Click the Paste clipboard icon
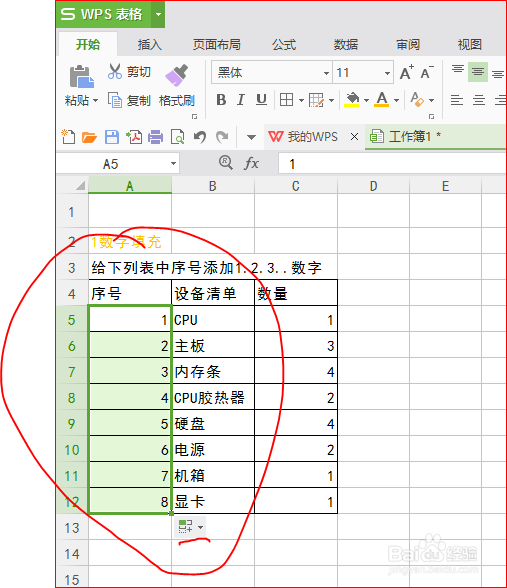This screenshot has height=588, width=507. point(81,76)
